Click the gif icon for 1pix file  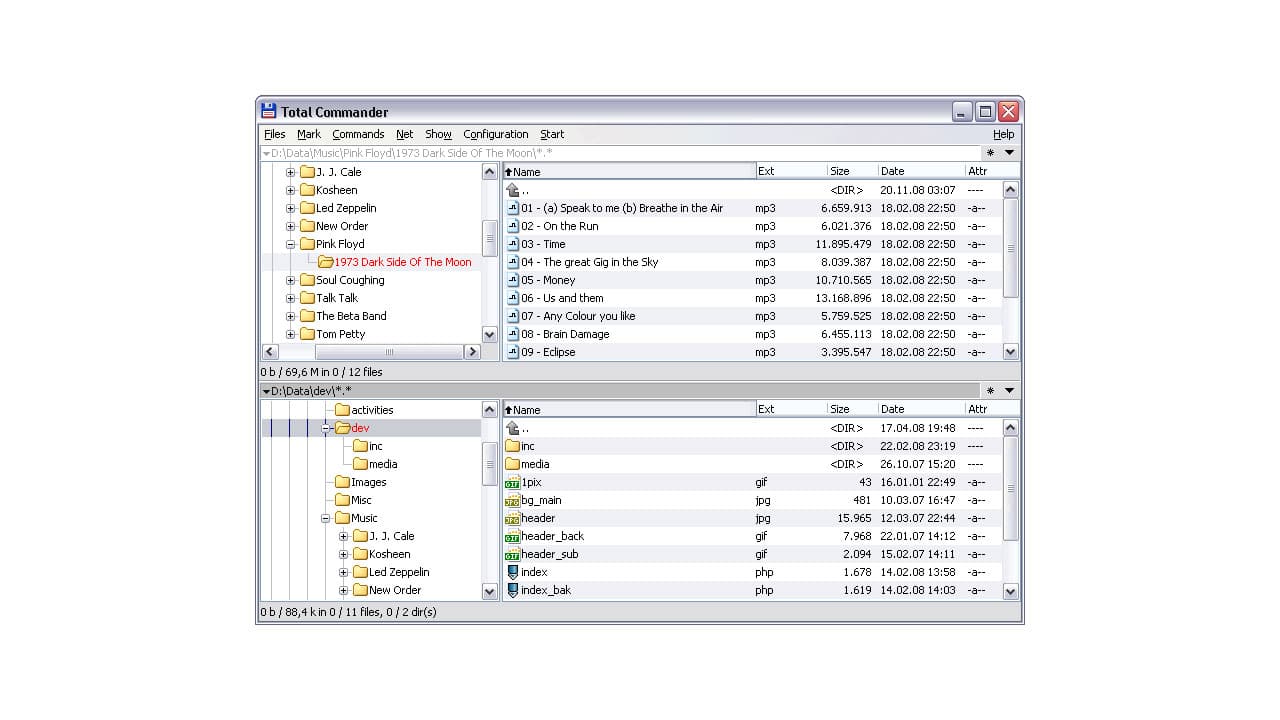tap(513, 482)
